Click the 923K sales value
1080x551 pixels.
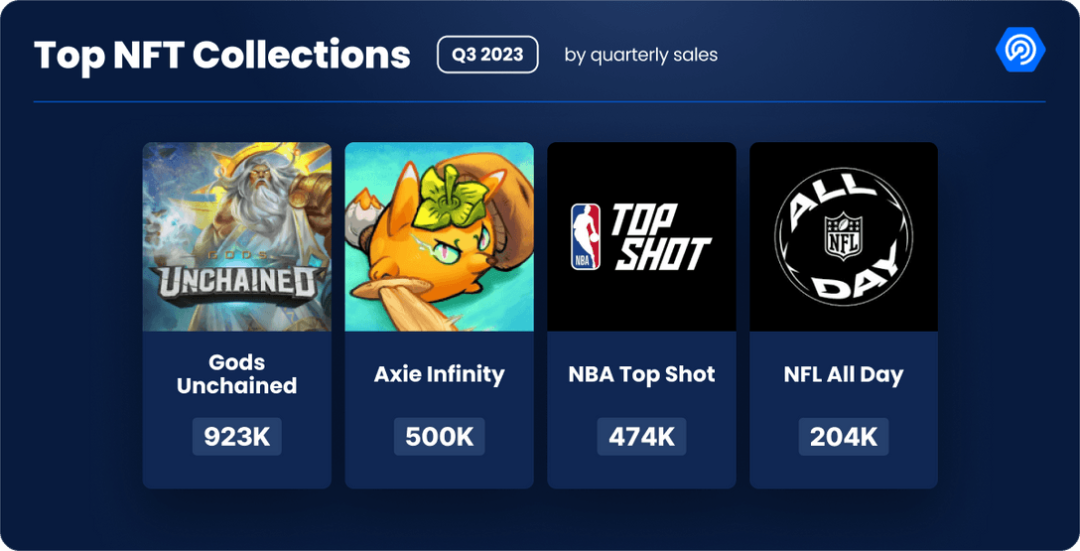[x=237, y=437]
